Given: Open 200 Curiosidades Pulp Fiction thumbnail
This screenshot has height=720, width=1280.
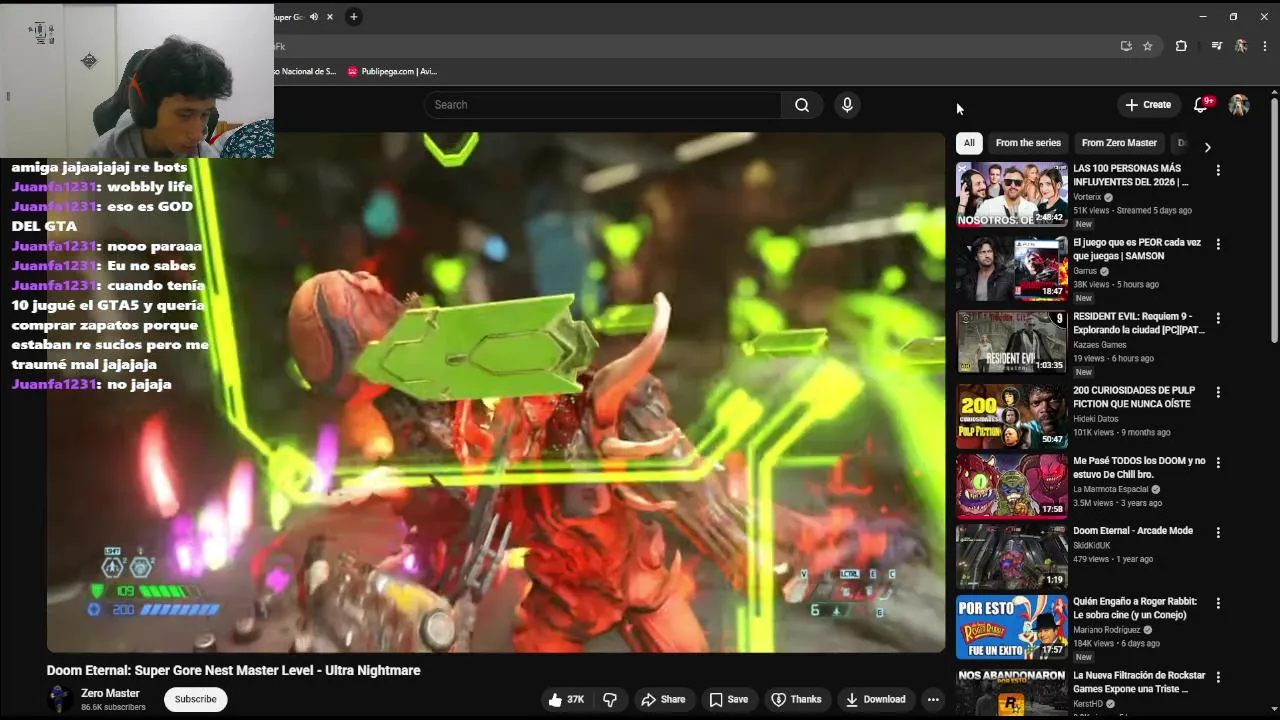Looking at the screenshot, I should pyautogui.click(x=1012, y=416).
